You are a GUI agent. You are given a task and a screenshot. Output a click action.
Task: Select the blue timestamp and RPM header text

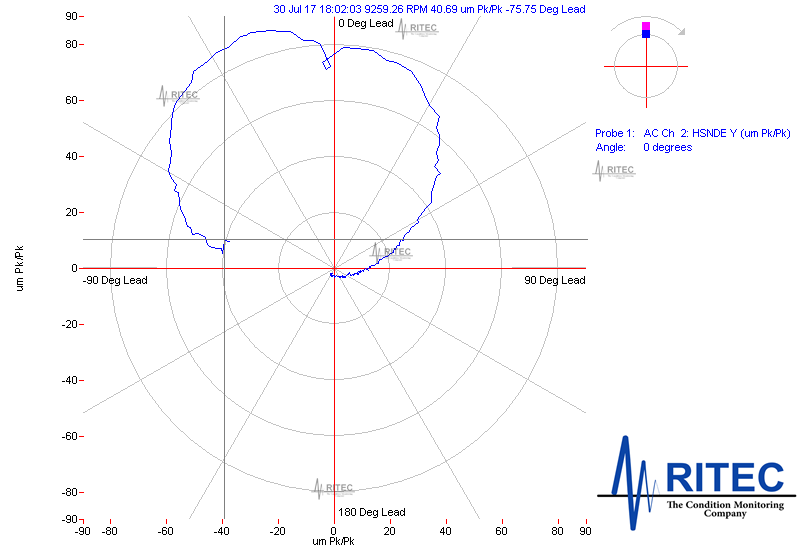point(429,8)
